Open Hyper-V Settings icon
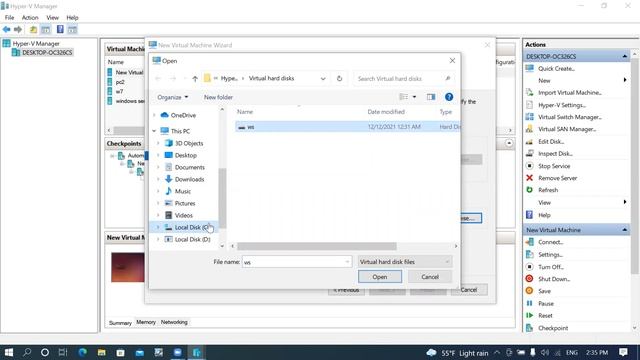 (529, 105)
